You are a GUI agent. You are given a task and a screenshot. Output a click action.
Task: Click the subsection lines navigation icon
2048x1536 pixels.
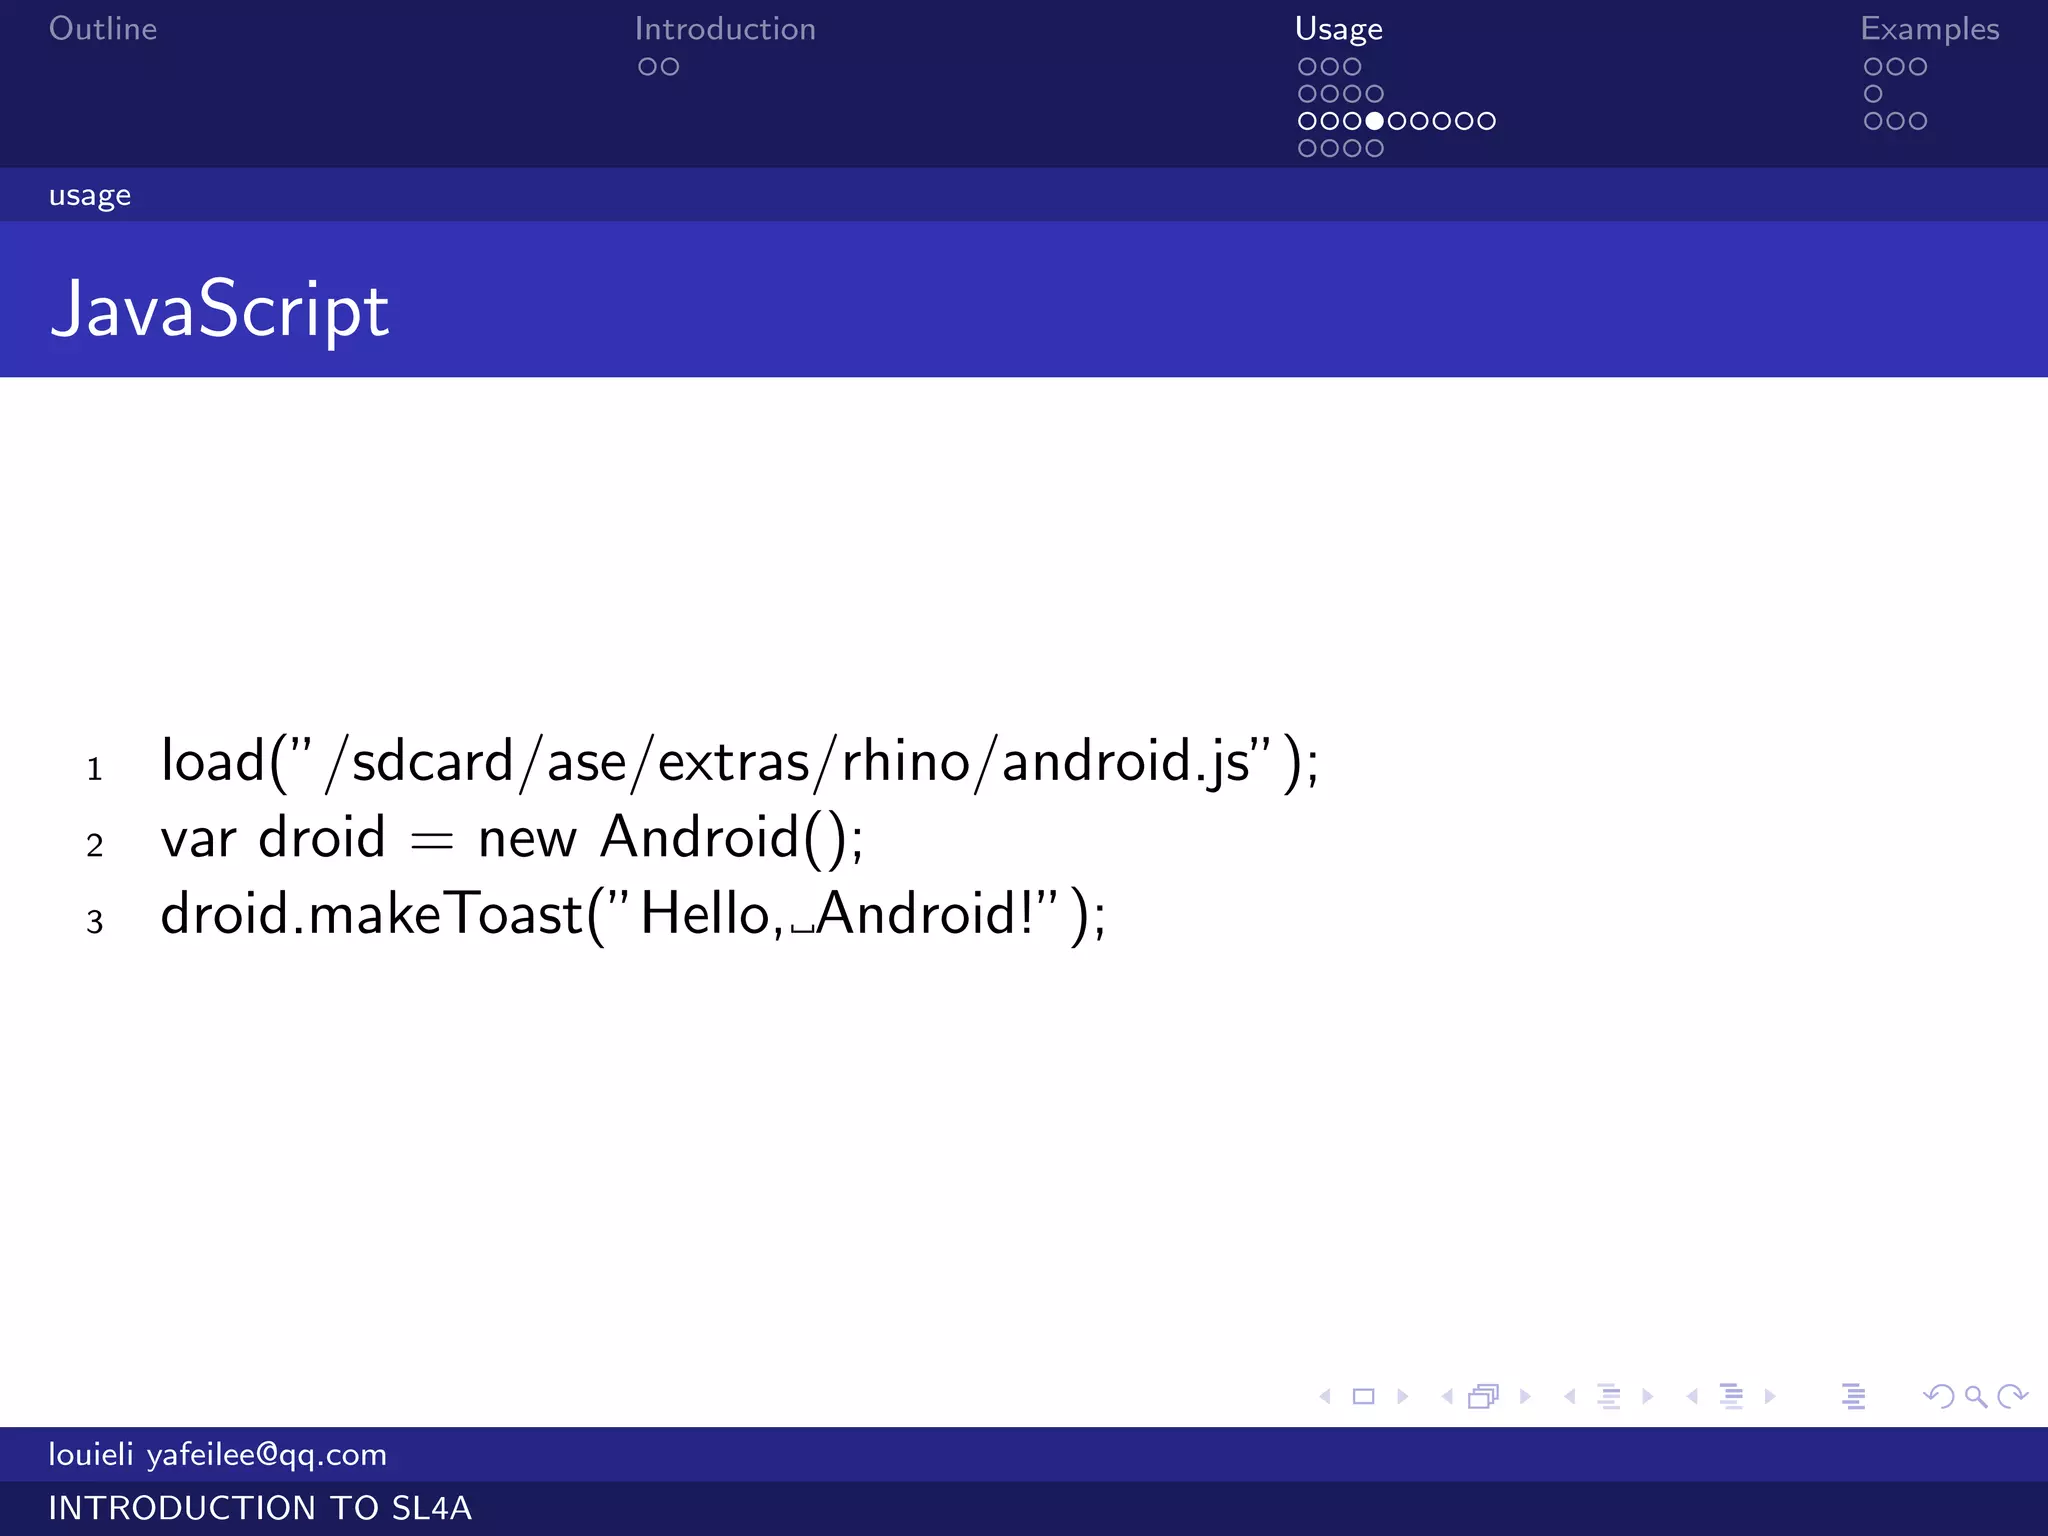tap(1609, 1396)
